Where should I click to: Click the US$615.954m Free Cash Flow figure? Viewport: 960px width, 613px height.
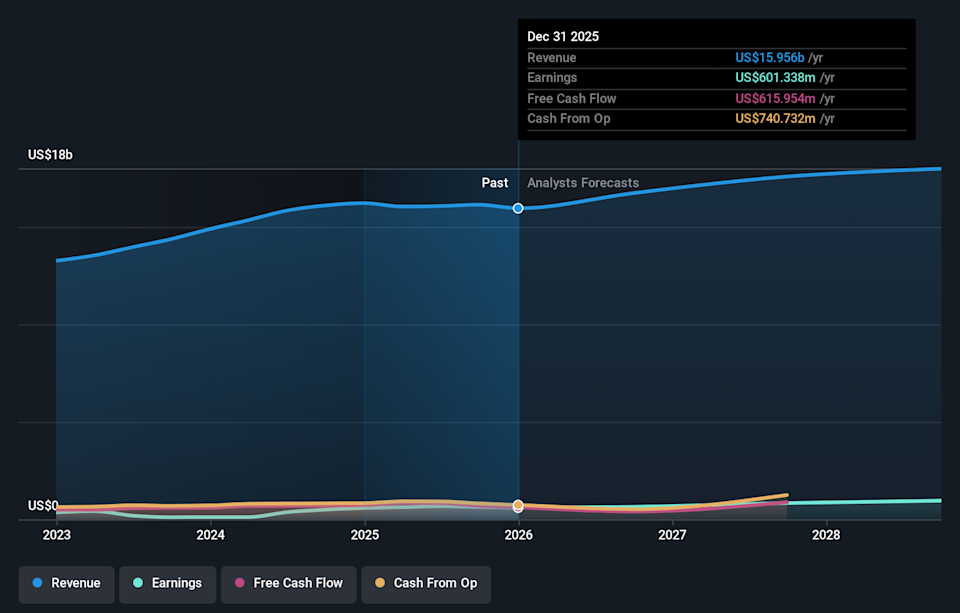775,98
